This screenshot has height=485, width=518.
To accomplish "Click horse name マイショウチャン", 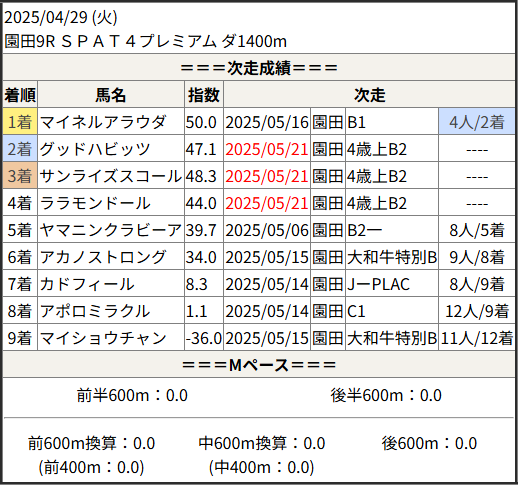I will pos(103,338).
